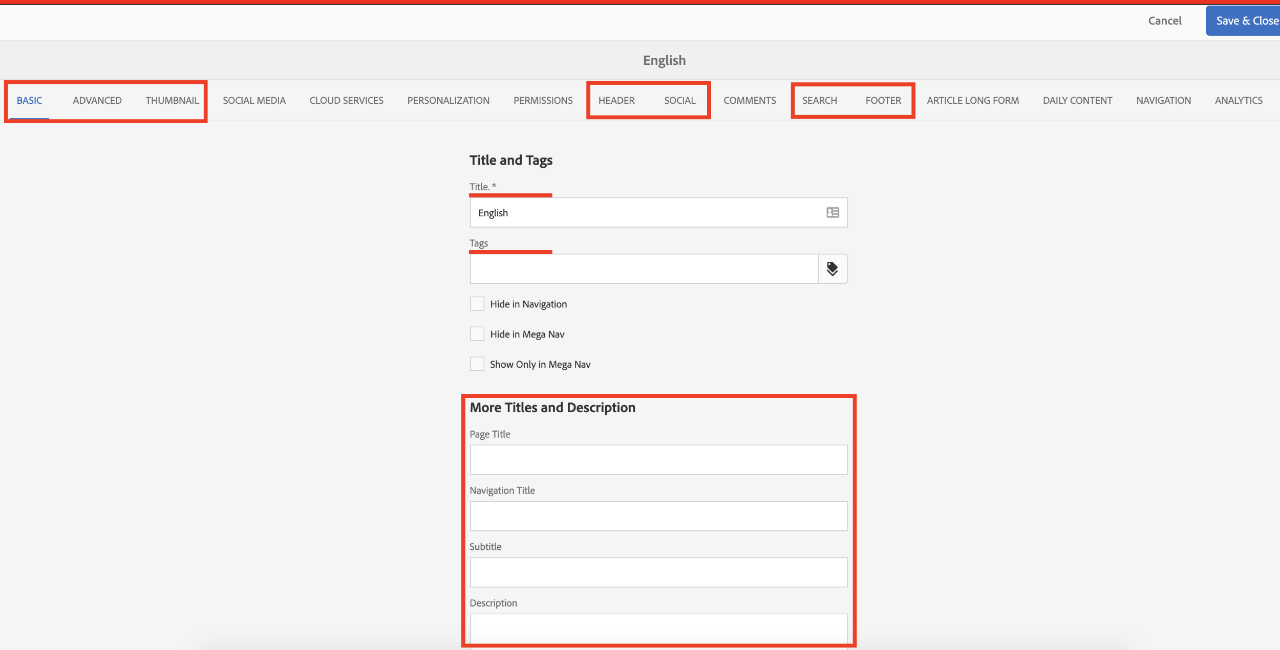Viewport: 1280px width, 650px height.
Task: Click the 'More Titles and Description' heading
Action: pos(553,408)
